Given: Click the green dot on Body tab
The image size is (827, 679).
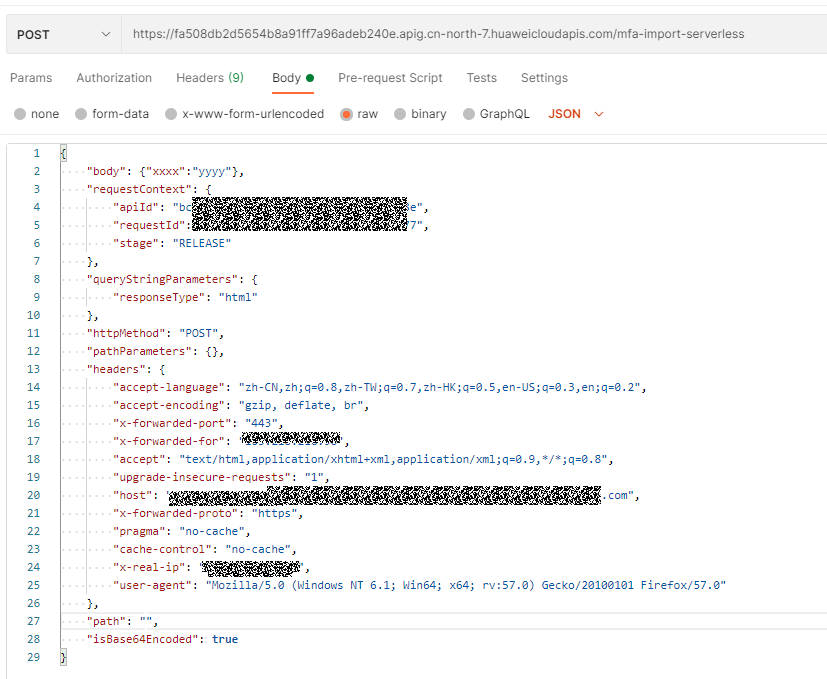Looking at the screenshot, I should tap(310, 78).
